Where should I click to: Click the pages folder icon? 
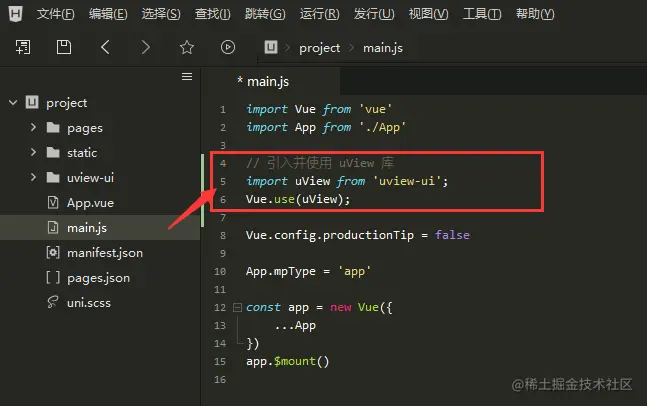pyautogui.click(x=53, y=127)
